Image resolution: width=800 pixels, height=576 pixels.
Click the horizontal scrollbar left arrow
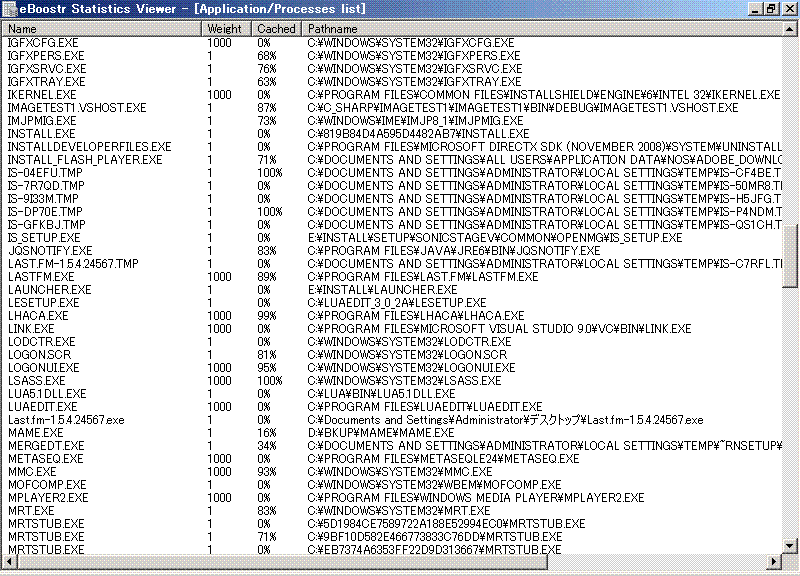pos(10,562)
